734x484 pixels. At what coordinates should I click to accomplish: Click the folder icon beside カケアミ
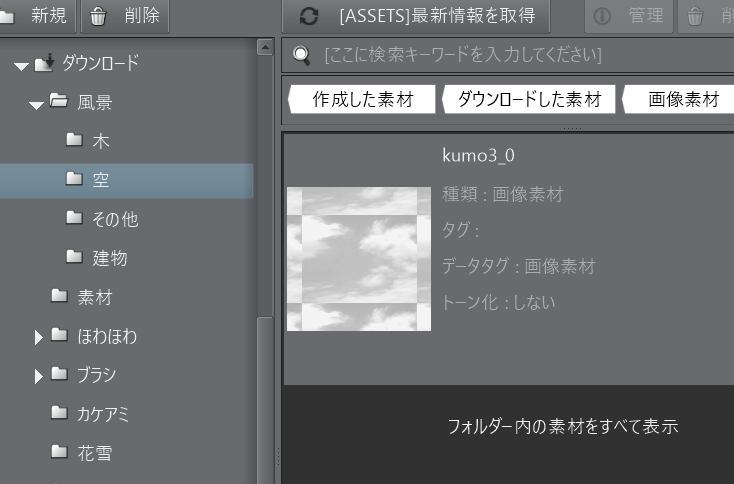click(x=59, y=412)
